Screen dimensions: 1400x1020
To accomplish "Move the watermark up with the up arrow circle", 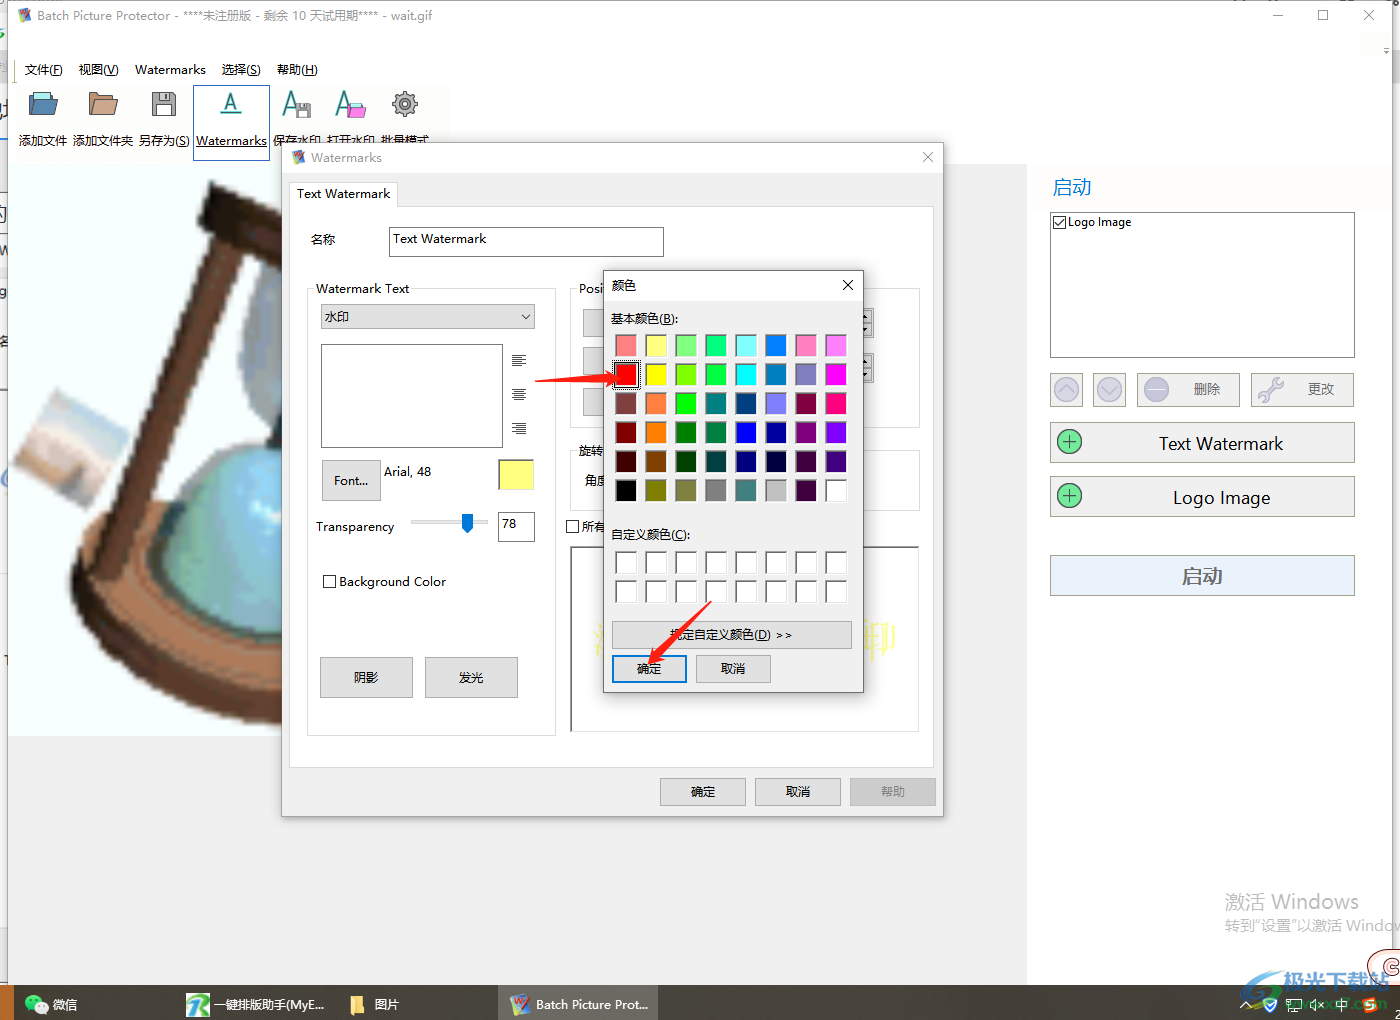I will click(x=1067, y=389).
